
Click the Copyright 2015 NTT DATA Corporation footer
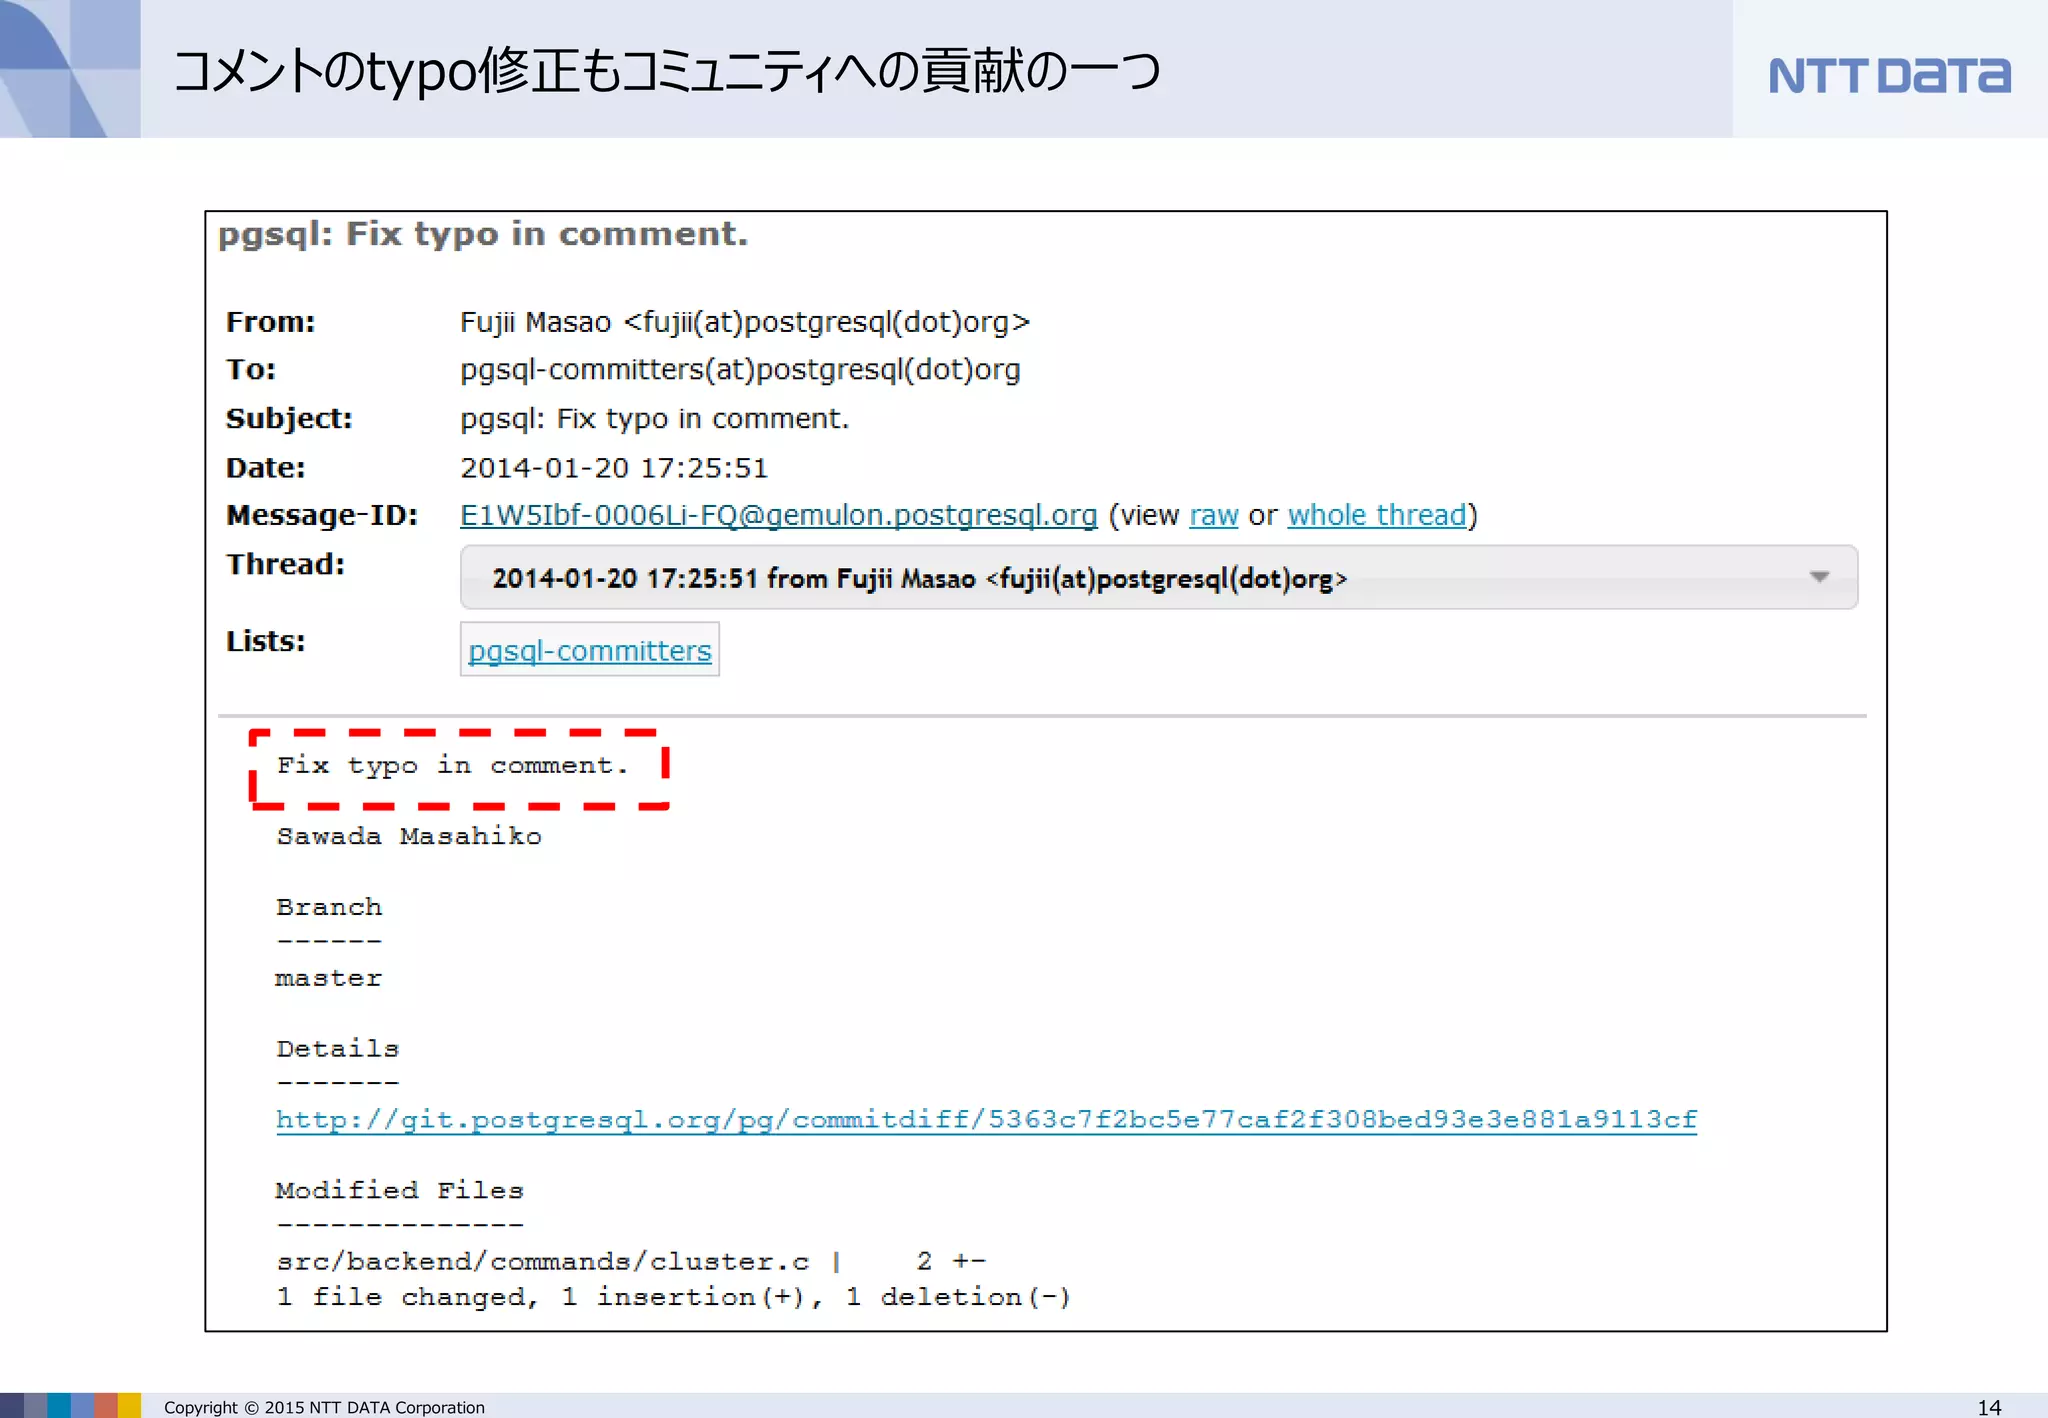(324, 1407)
